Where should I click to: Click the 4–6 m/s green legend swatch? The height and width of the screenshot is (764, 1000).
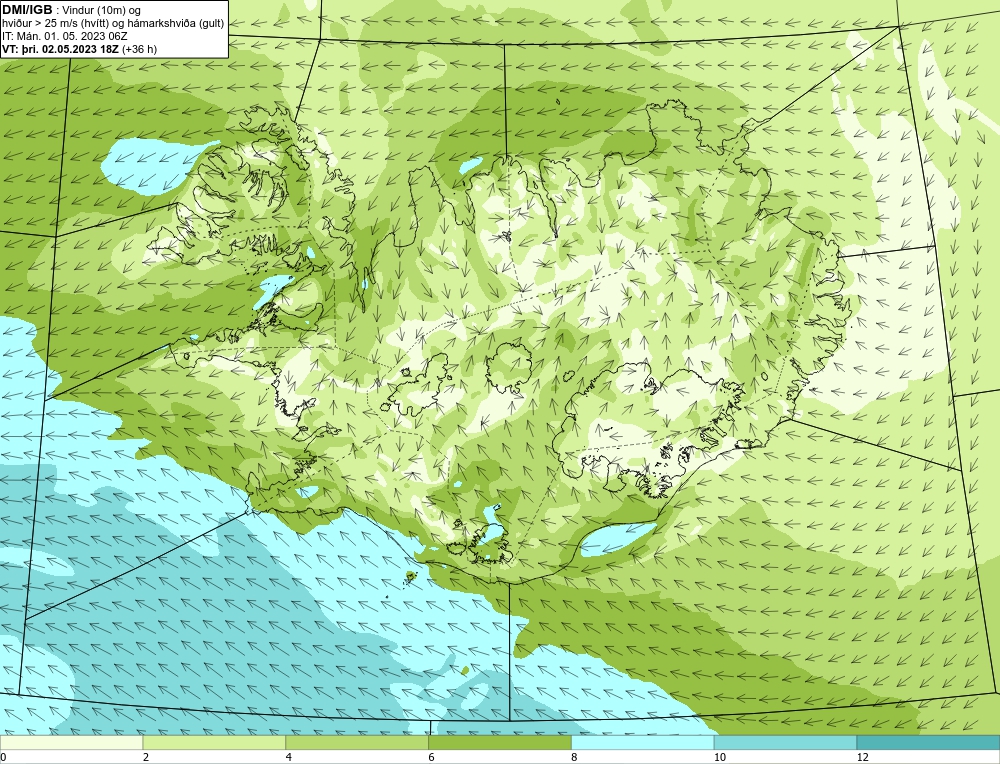click(357, 742)
